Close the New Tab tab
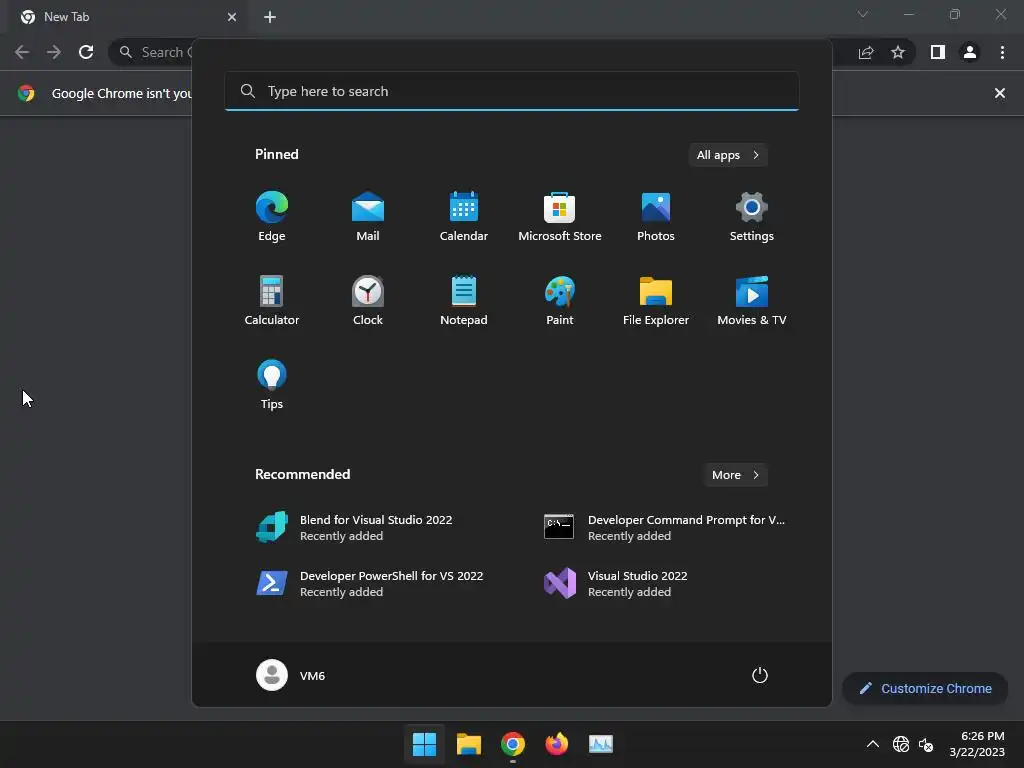1024x768 pixels. pos(232,17)
